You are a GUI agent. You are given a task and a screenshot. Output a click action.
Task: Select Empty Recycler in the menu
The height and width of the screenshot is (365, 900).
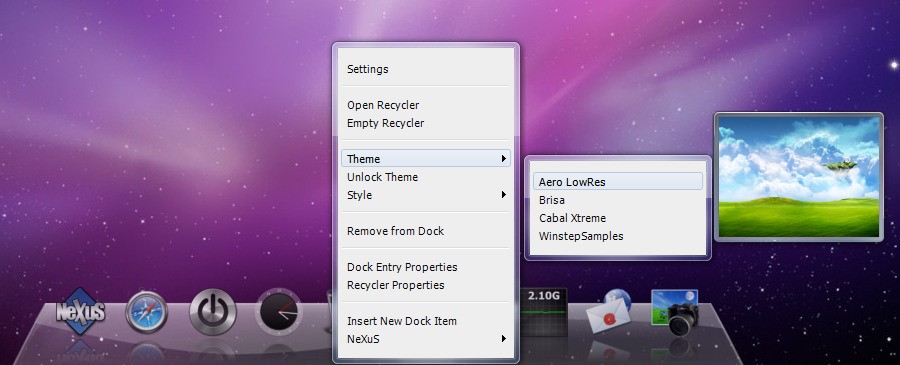tap(425, 123)
